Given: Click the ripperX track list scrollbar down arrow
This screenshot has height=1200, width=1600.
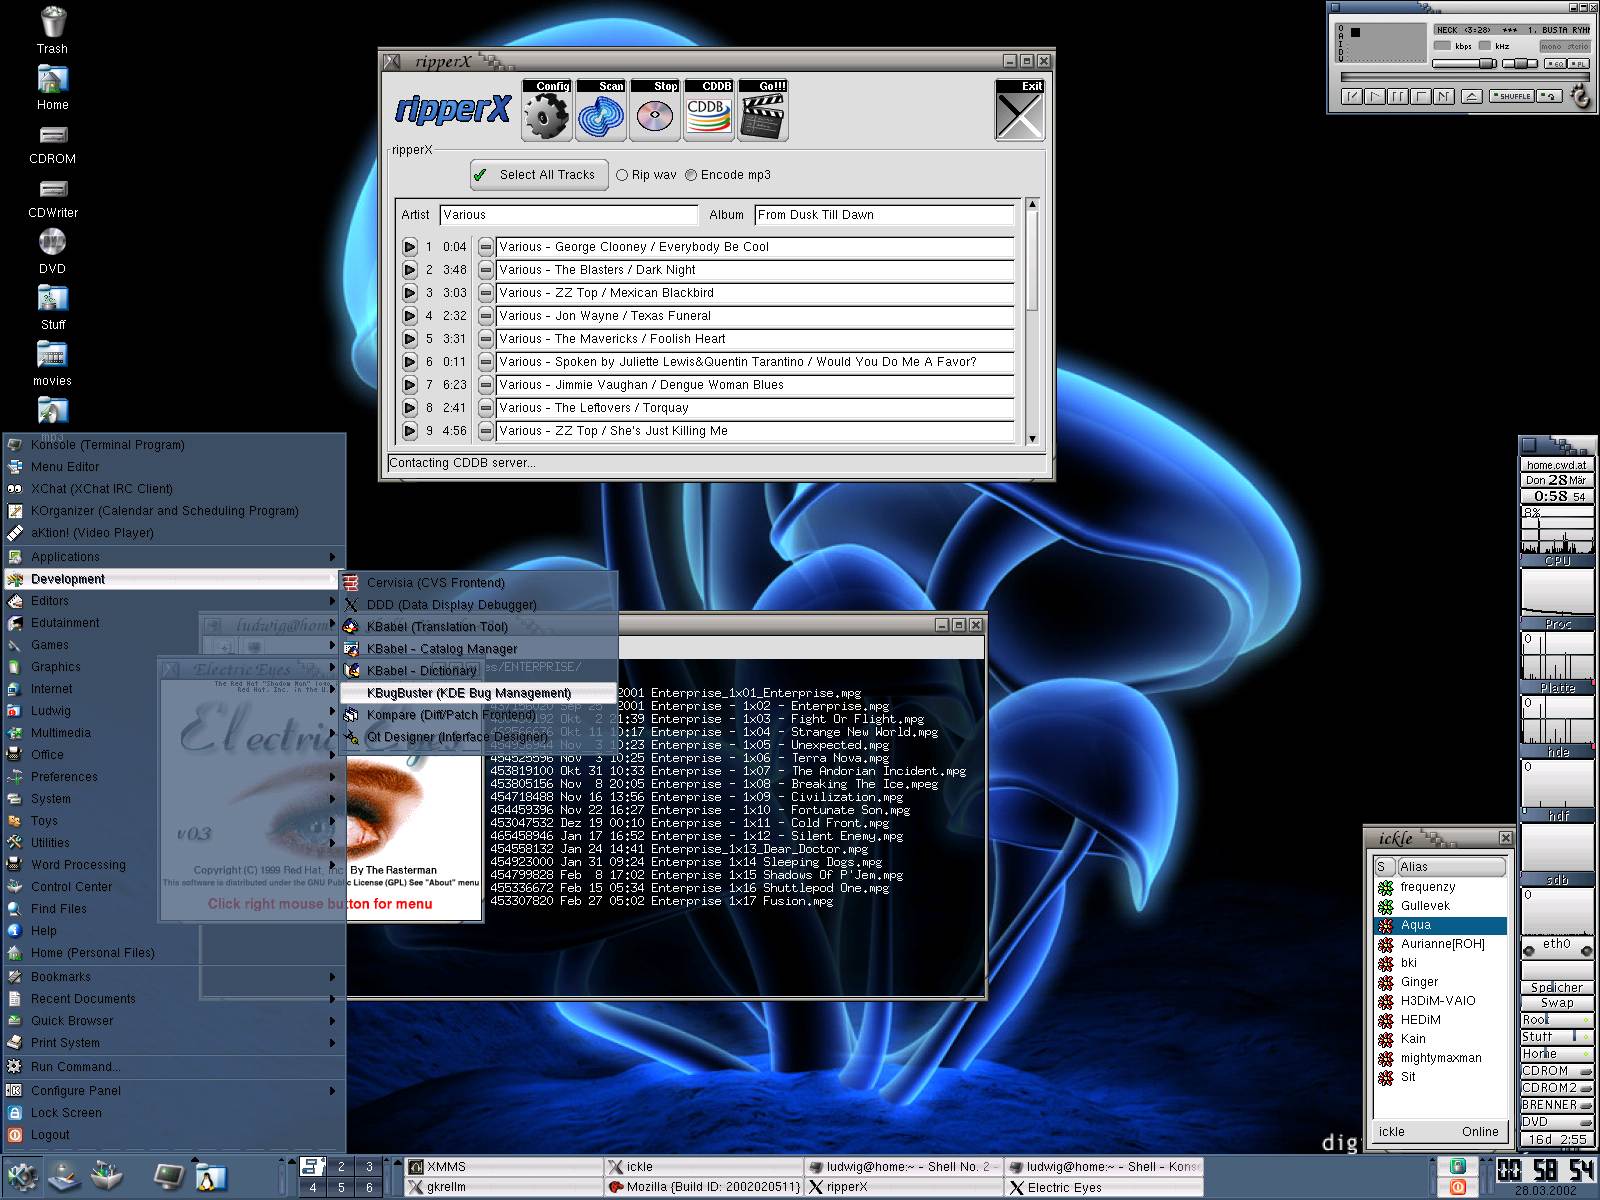Looking at the screenshot, I should (1032, 438).
